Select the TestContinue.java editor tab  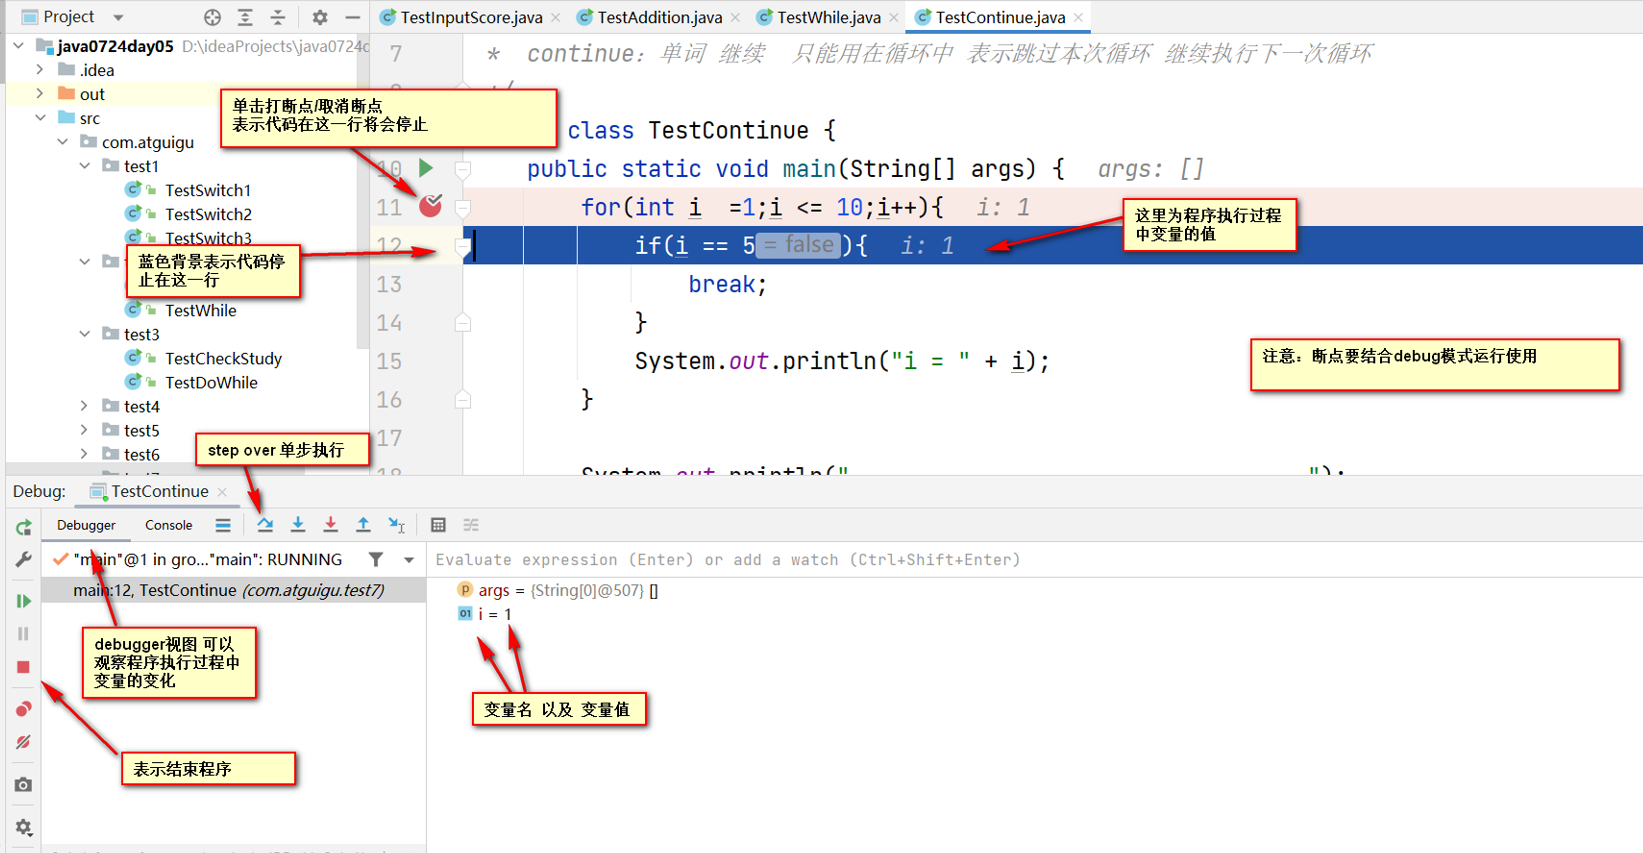coord(999,17)
